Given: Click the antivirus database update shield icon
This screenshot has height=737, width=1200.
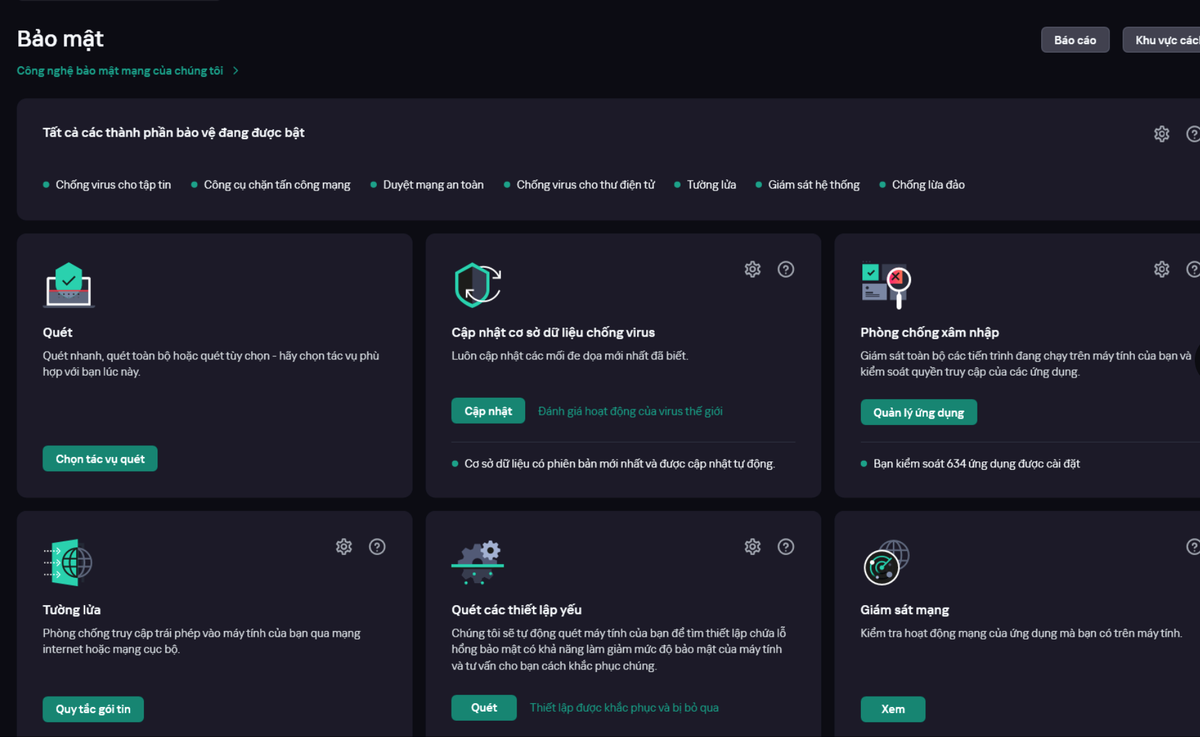Looking at the screenshot, I should click(x=477, y=285).
